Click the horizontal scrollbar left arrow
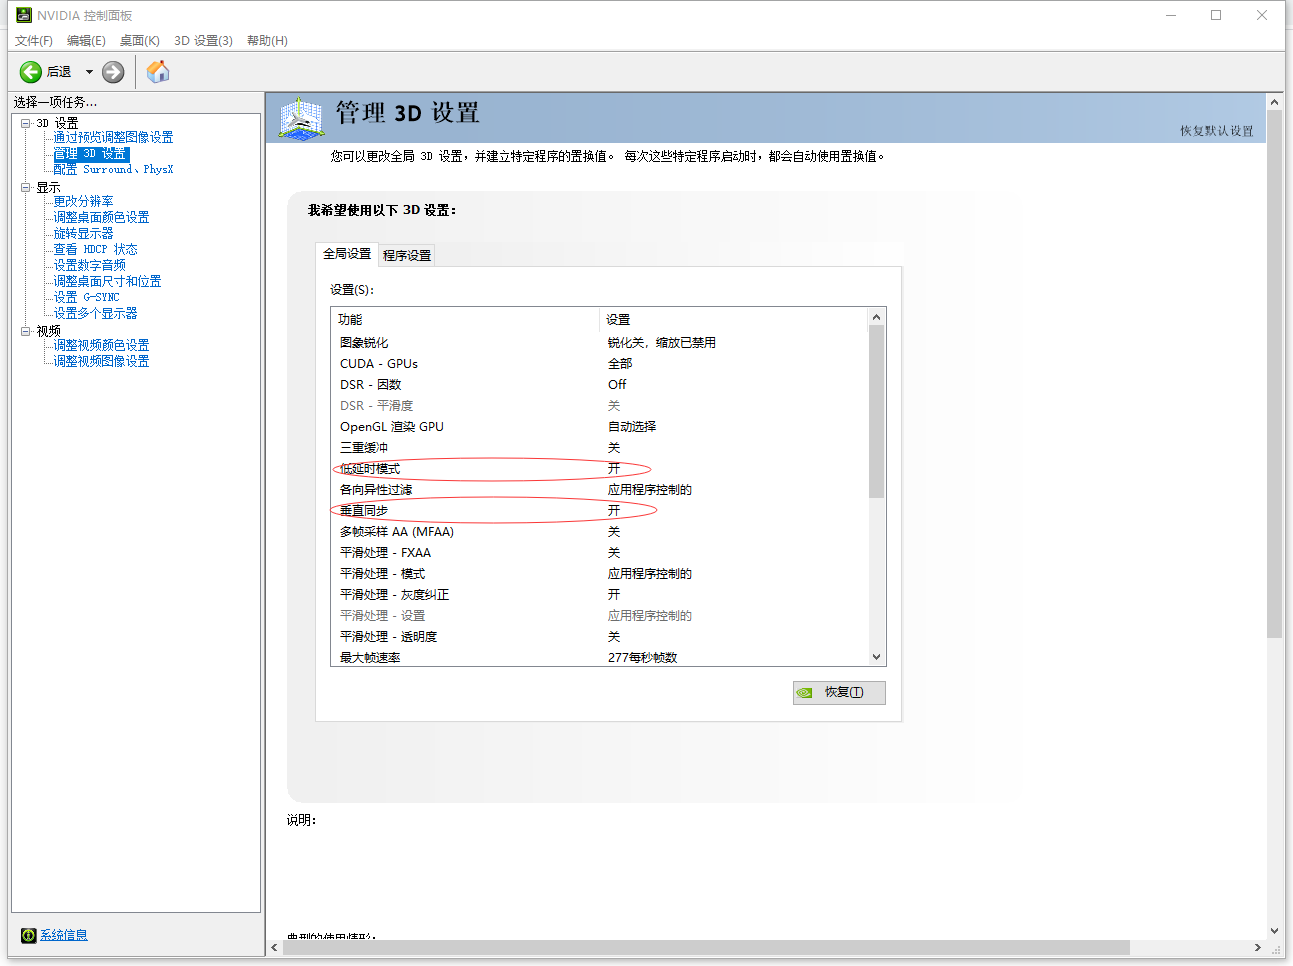The image size is (1293, 966). coord(275,947)
